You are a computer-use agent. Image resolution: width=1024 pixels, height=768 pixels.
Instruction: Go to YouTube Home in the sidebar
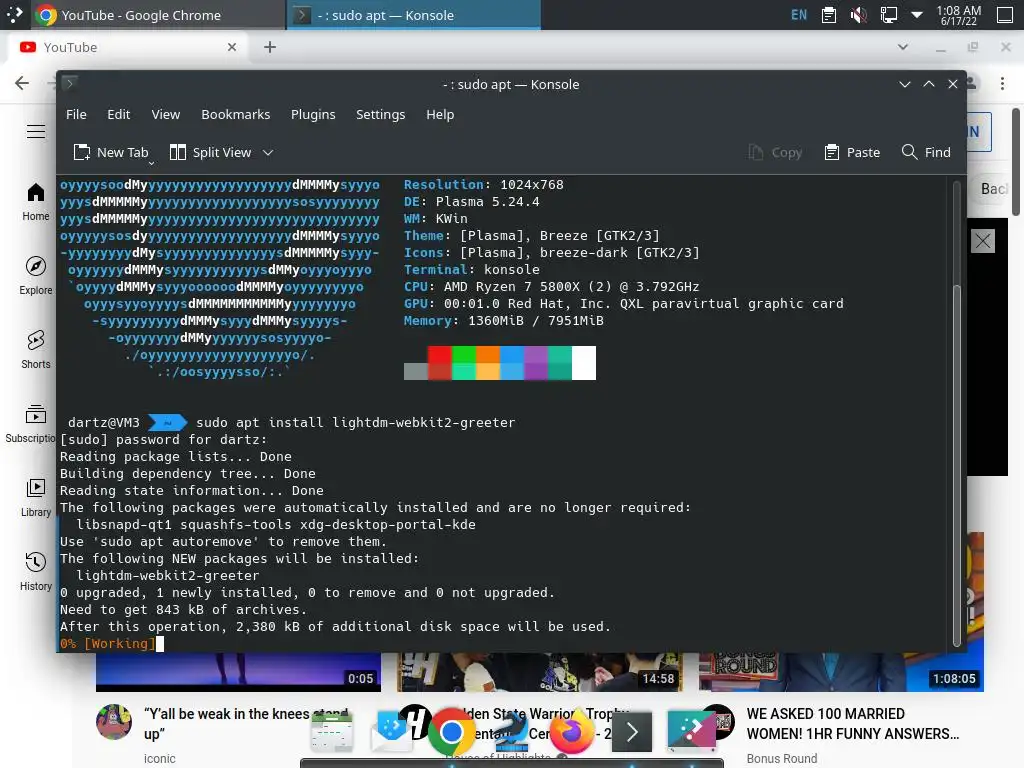36,202
